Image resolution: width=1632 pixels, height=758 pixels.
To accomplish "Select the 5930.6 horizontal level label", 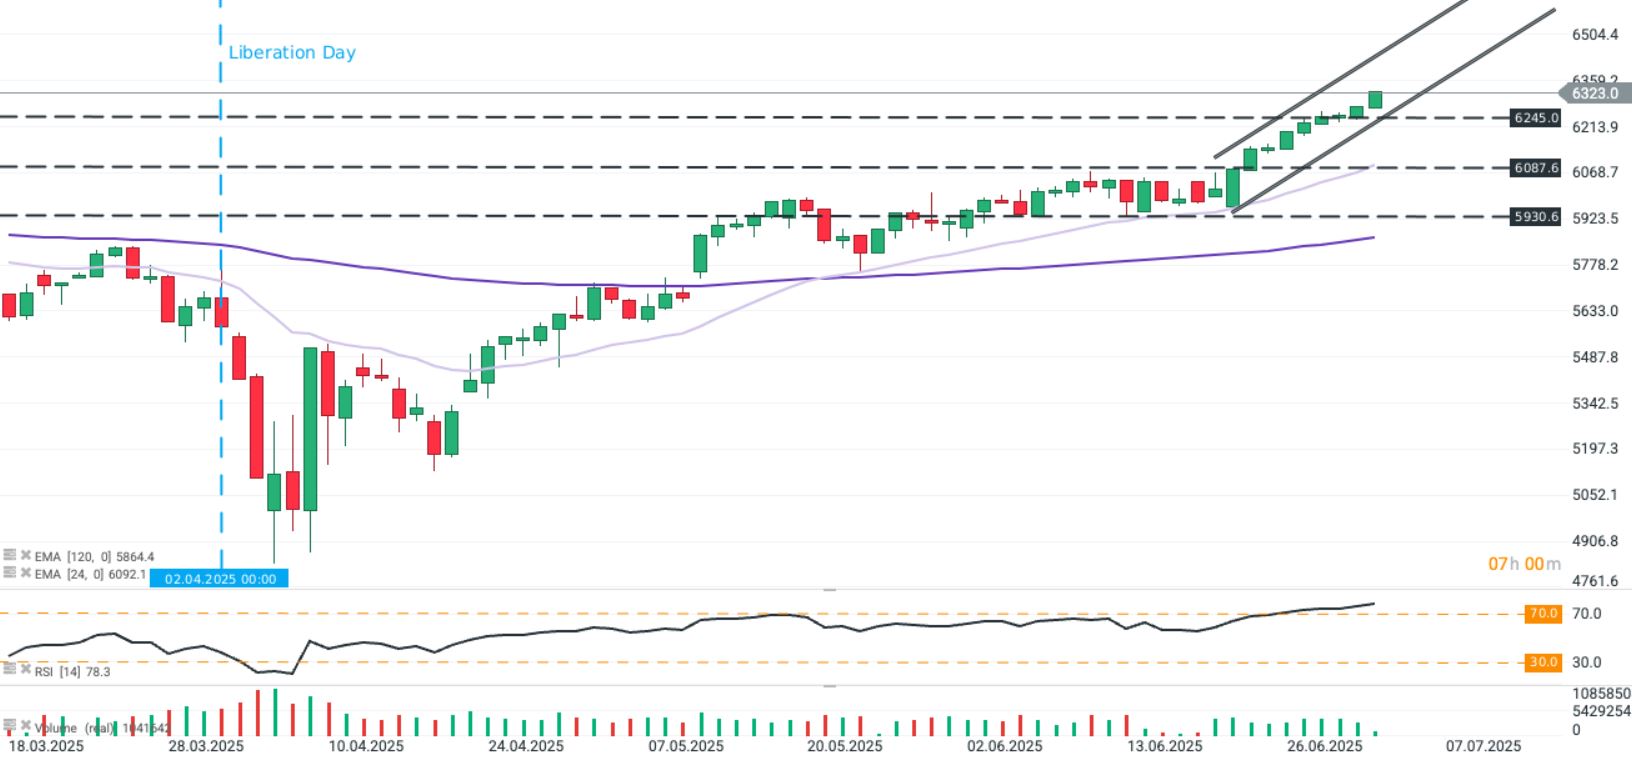I will pos(1535,216).
